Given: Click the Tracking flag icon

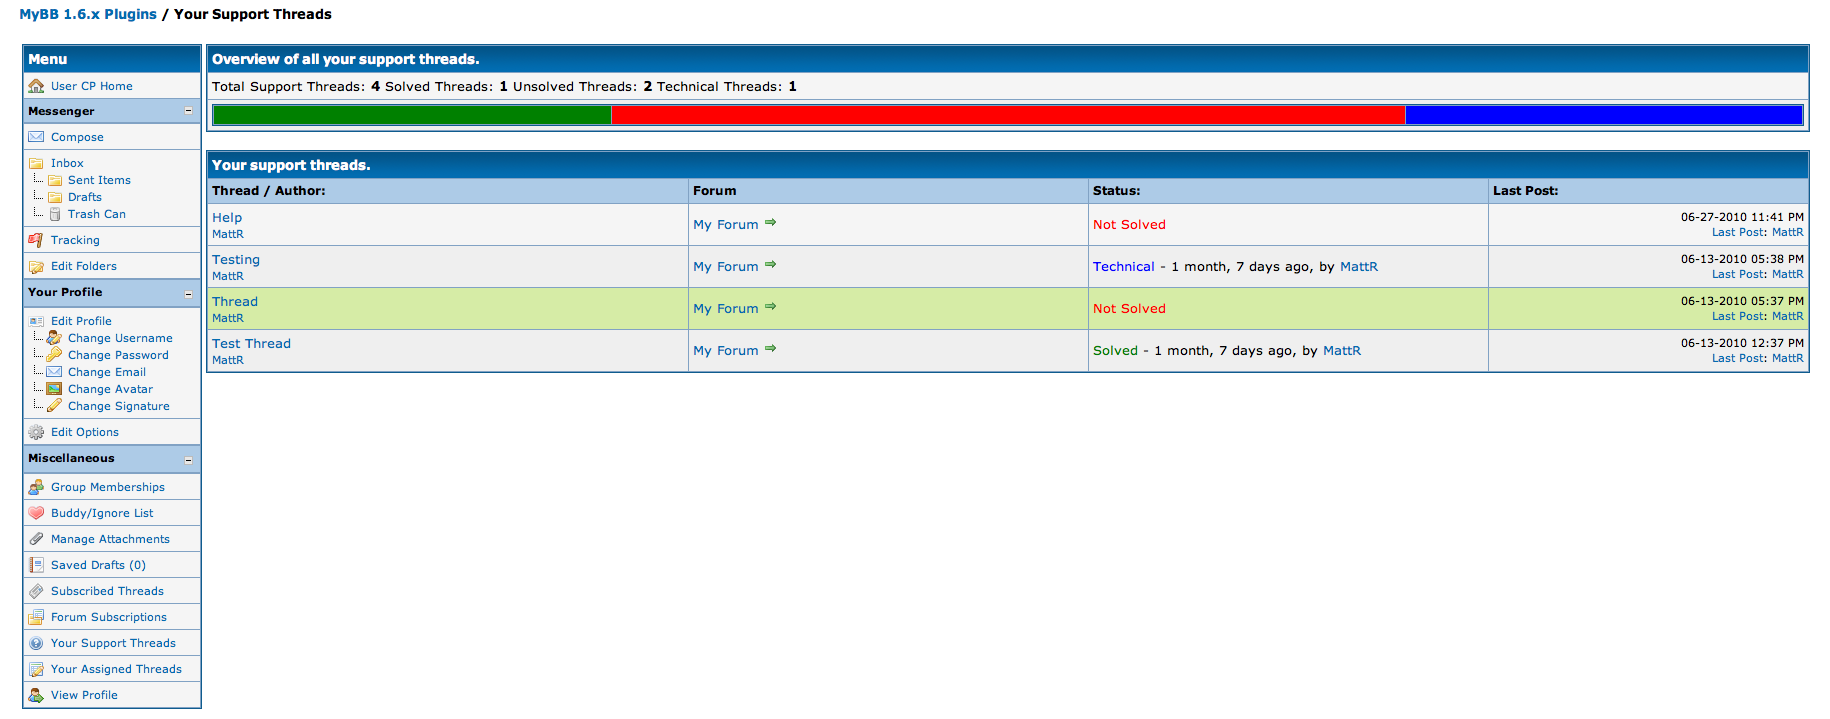Looking at the screenshot, I should (36, 240).
